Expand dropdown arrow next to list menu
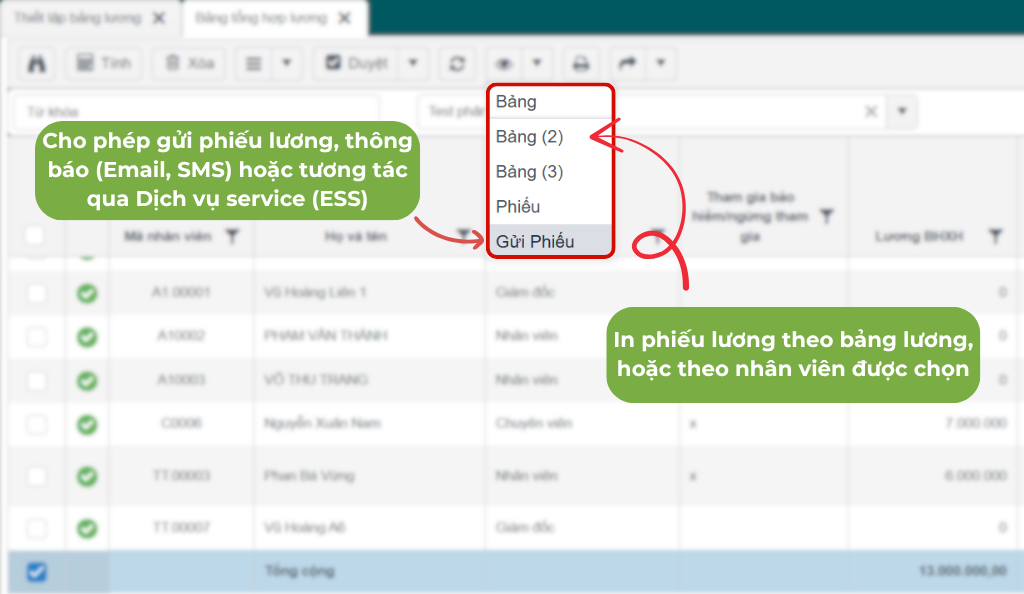This screenshot has width=1024, height=594. tap(286, 63)
